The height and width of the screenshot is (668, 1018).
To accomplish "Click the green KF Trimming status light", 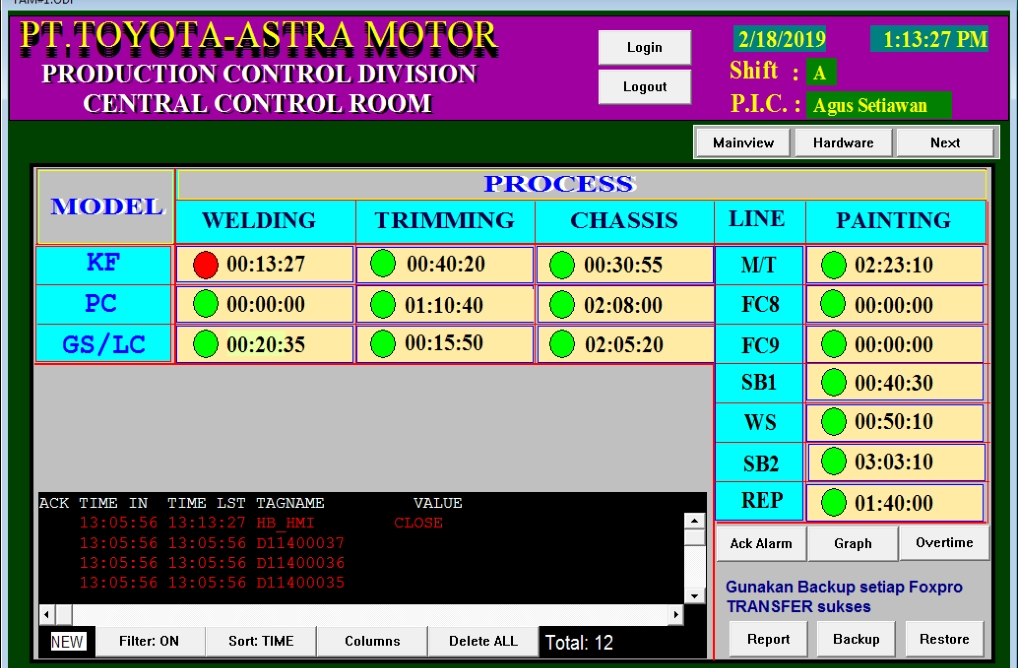I will pyautogui.click(x=383, y=264).
